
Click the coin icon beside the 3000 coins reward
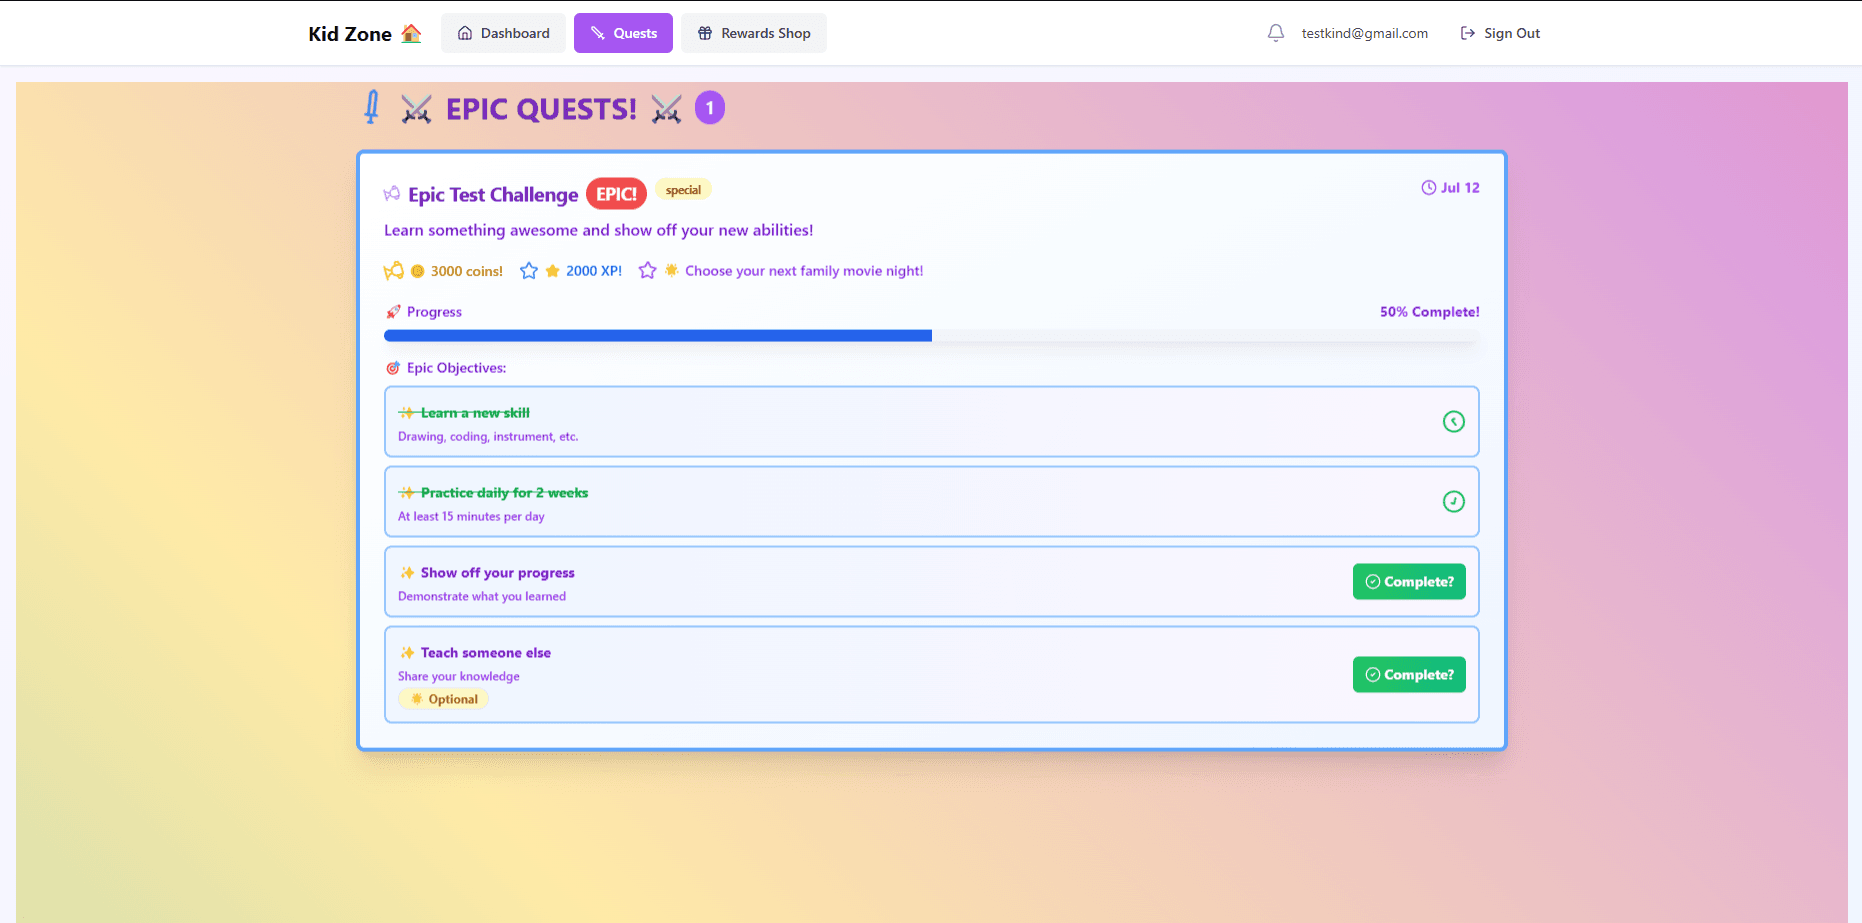tap(416, 270)
